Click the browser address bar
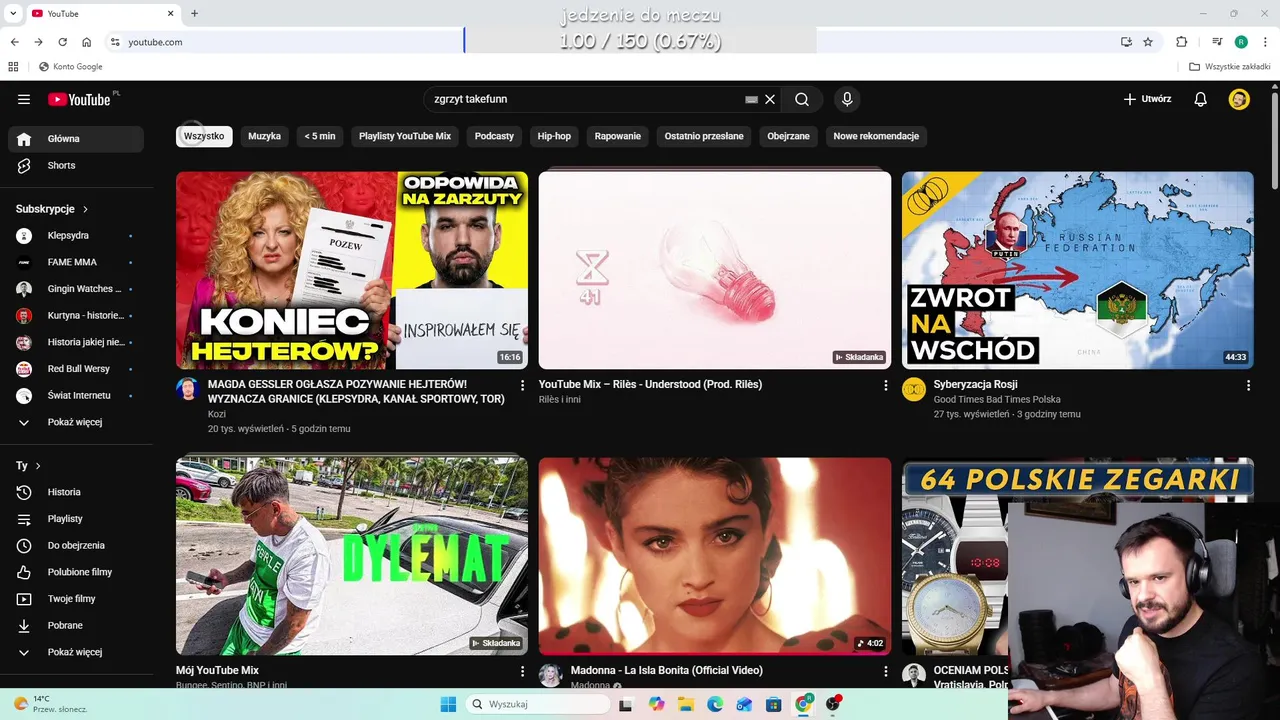 (x=610, y=42)
